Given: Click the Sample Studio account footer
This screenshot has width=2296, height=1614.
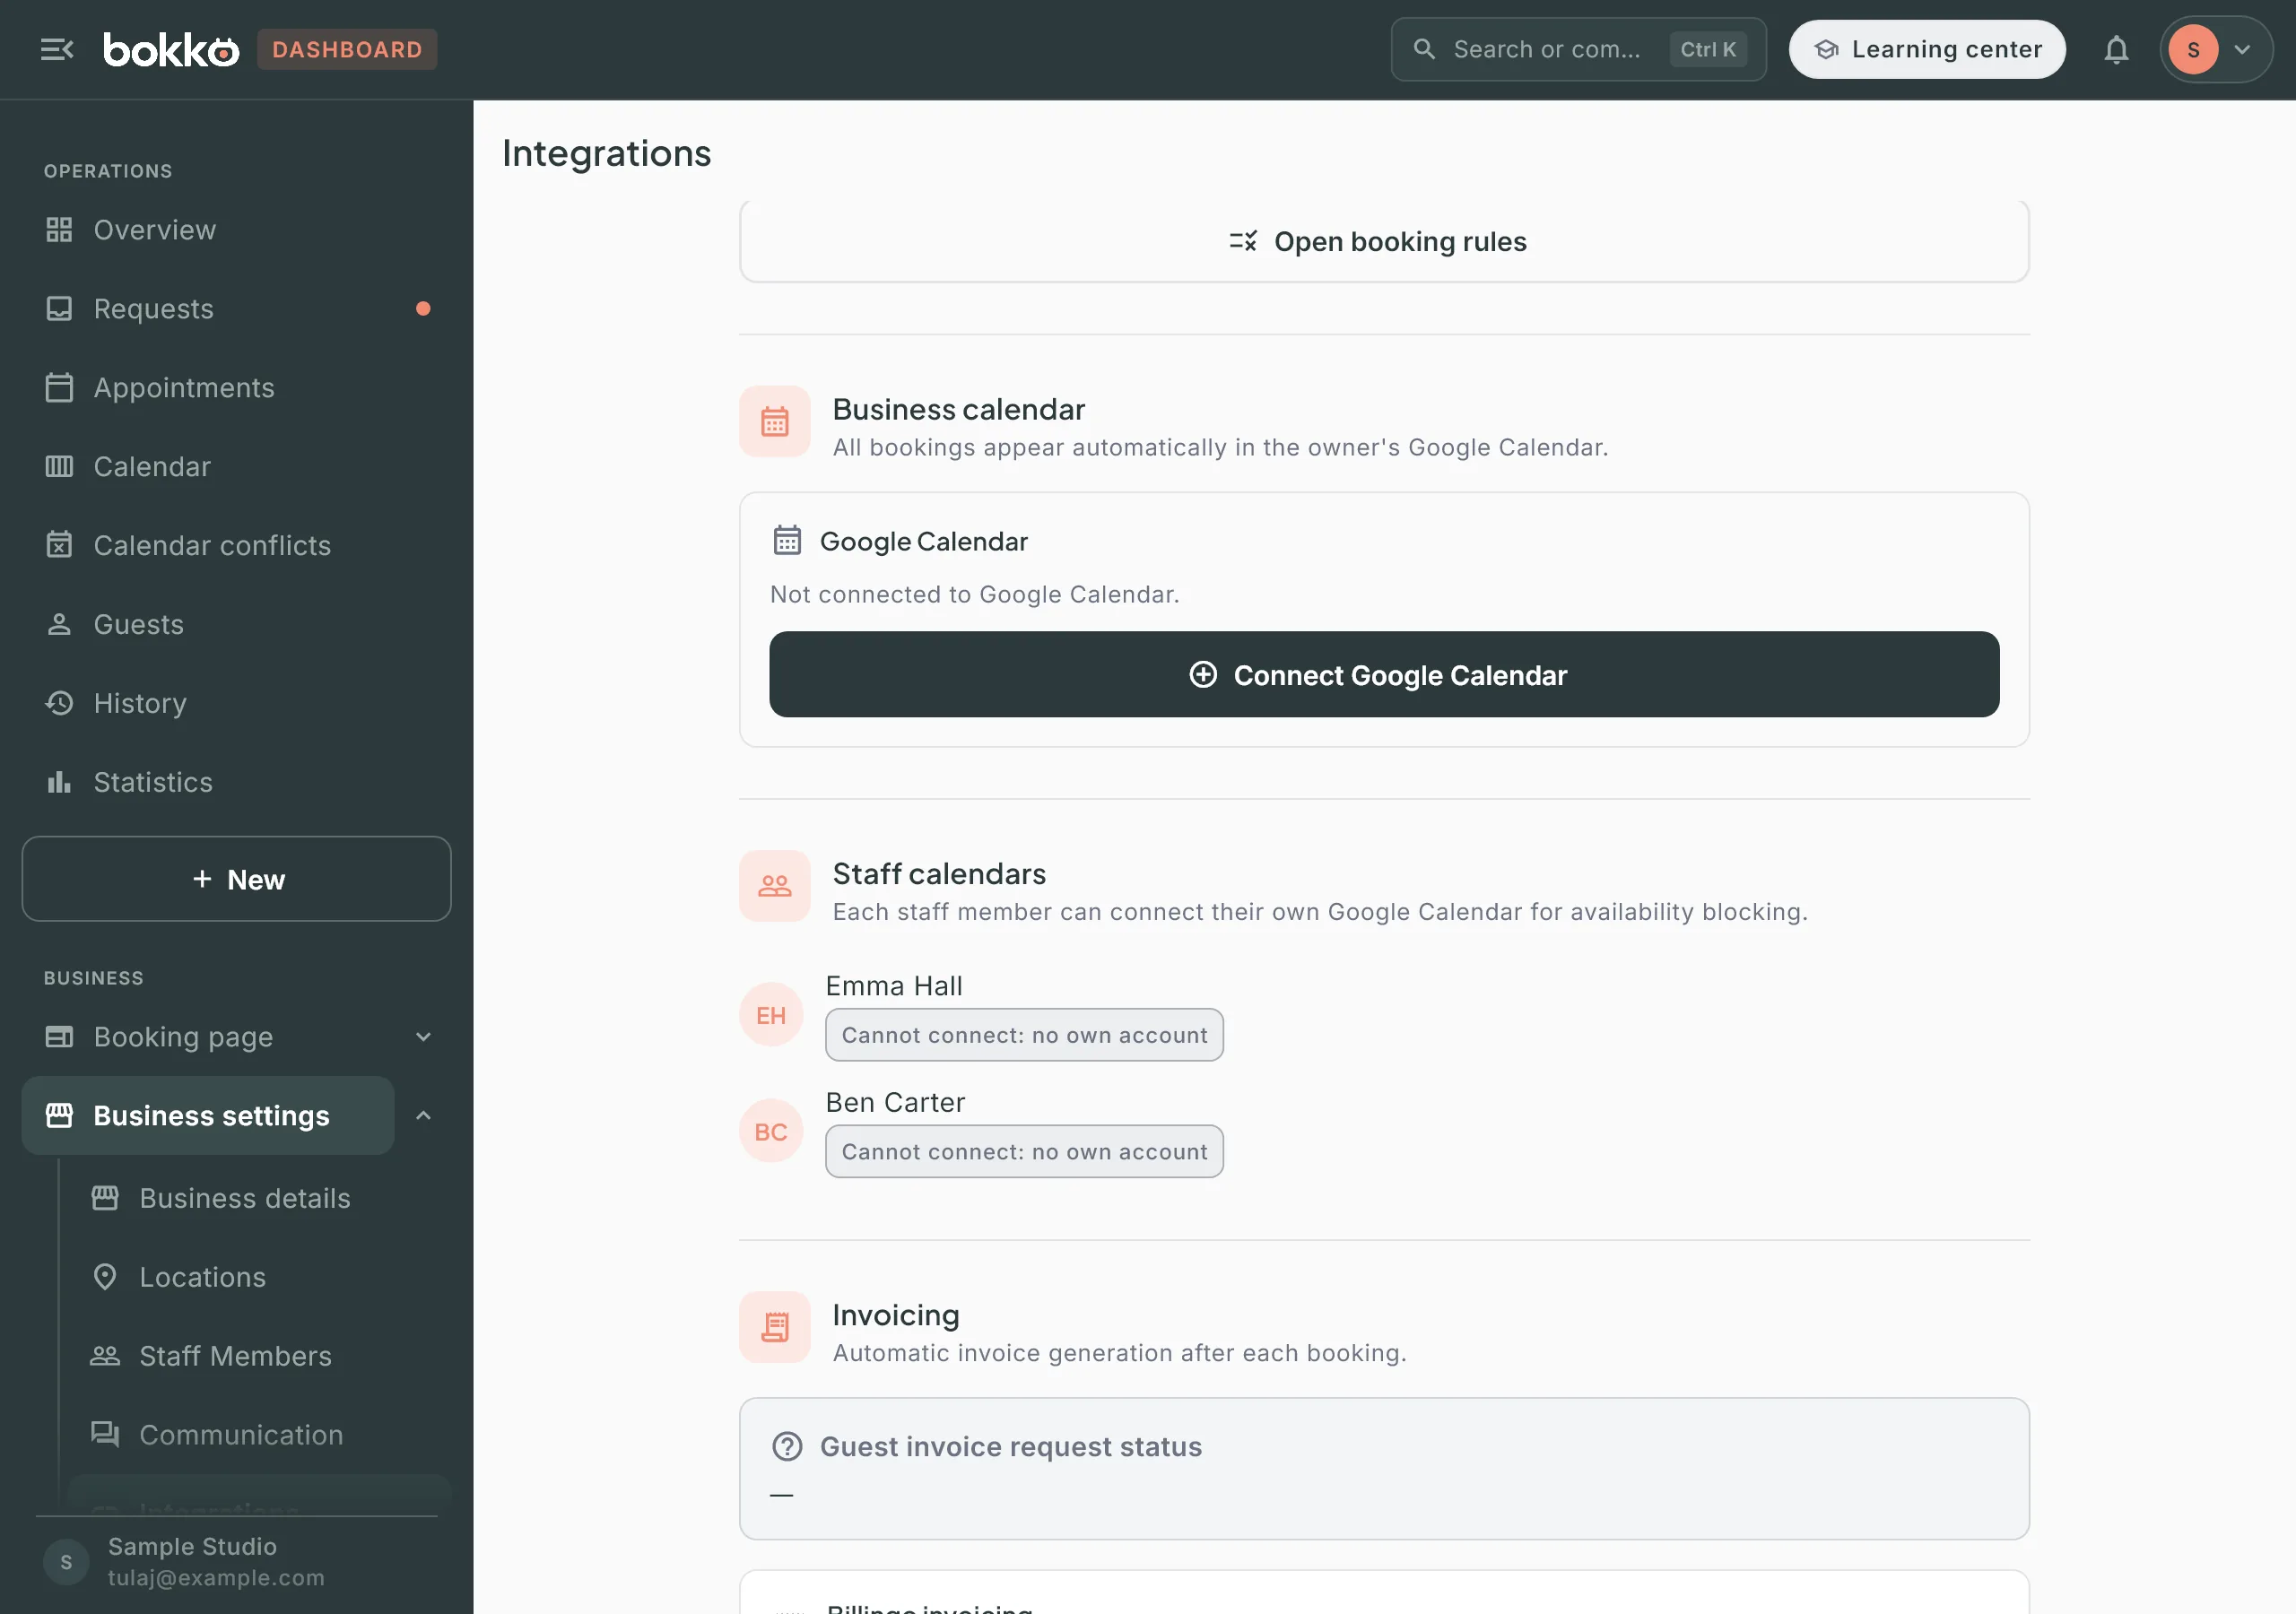Looking at the screenshot, I should click(x=236, y=1562).
